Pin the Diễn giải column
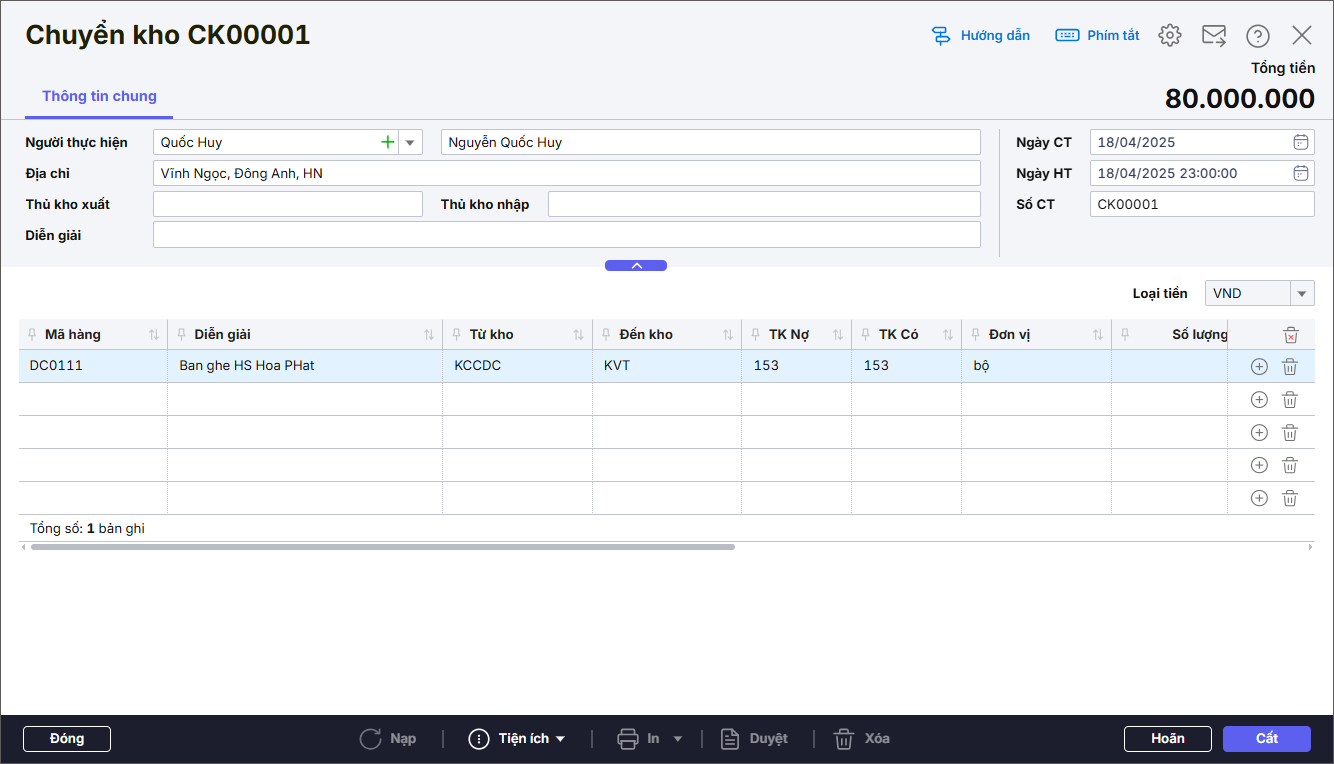The image size is (1334, 764). click(x=182, y=335)
